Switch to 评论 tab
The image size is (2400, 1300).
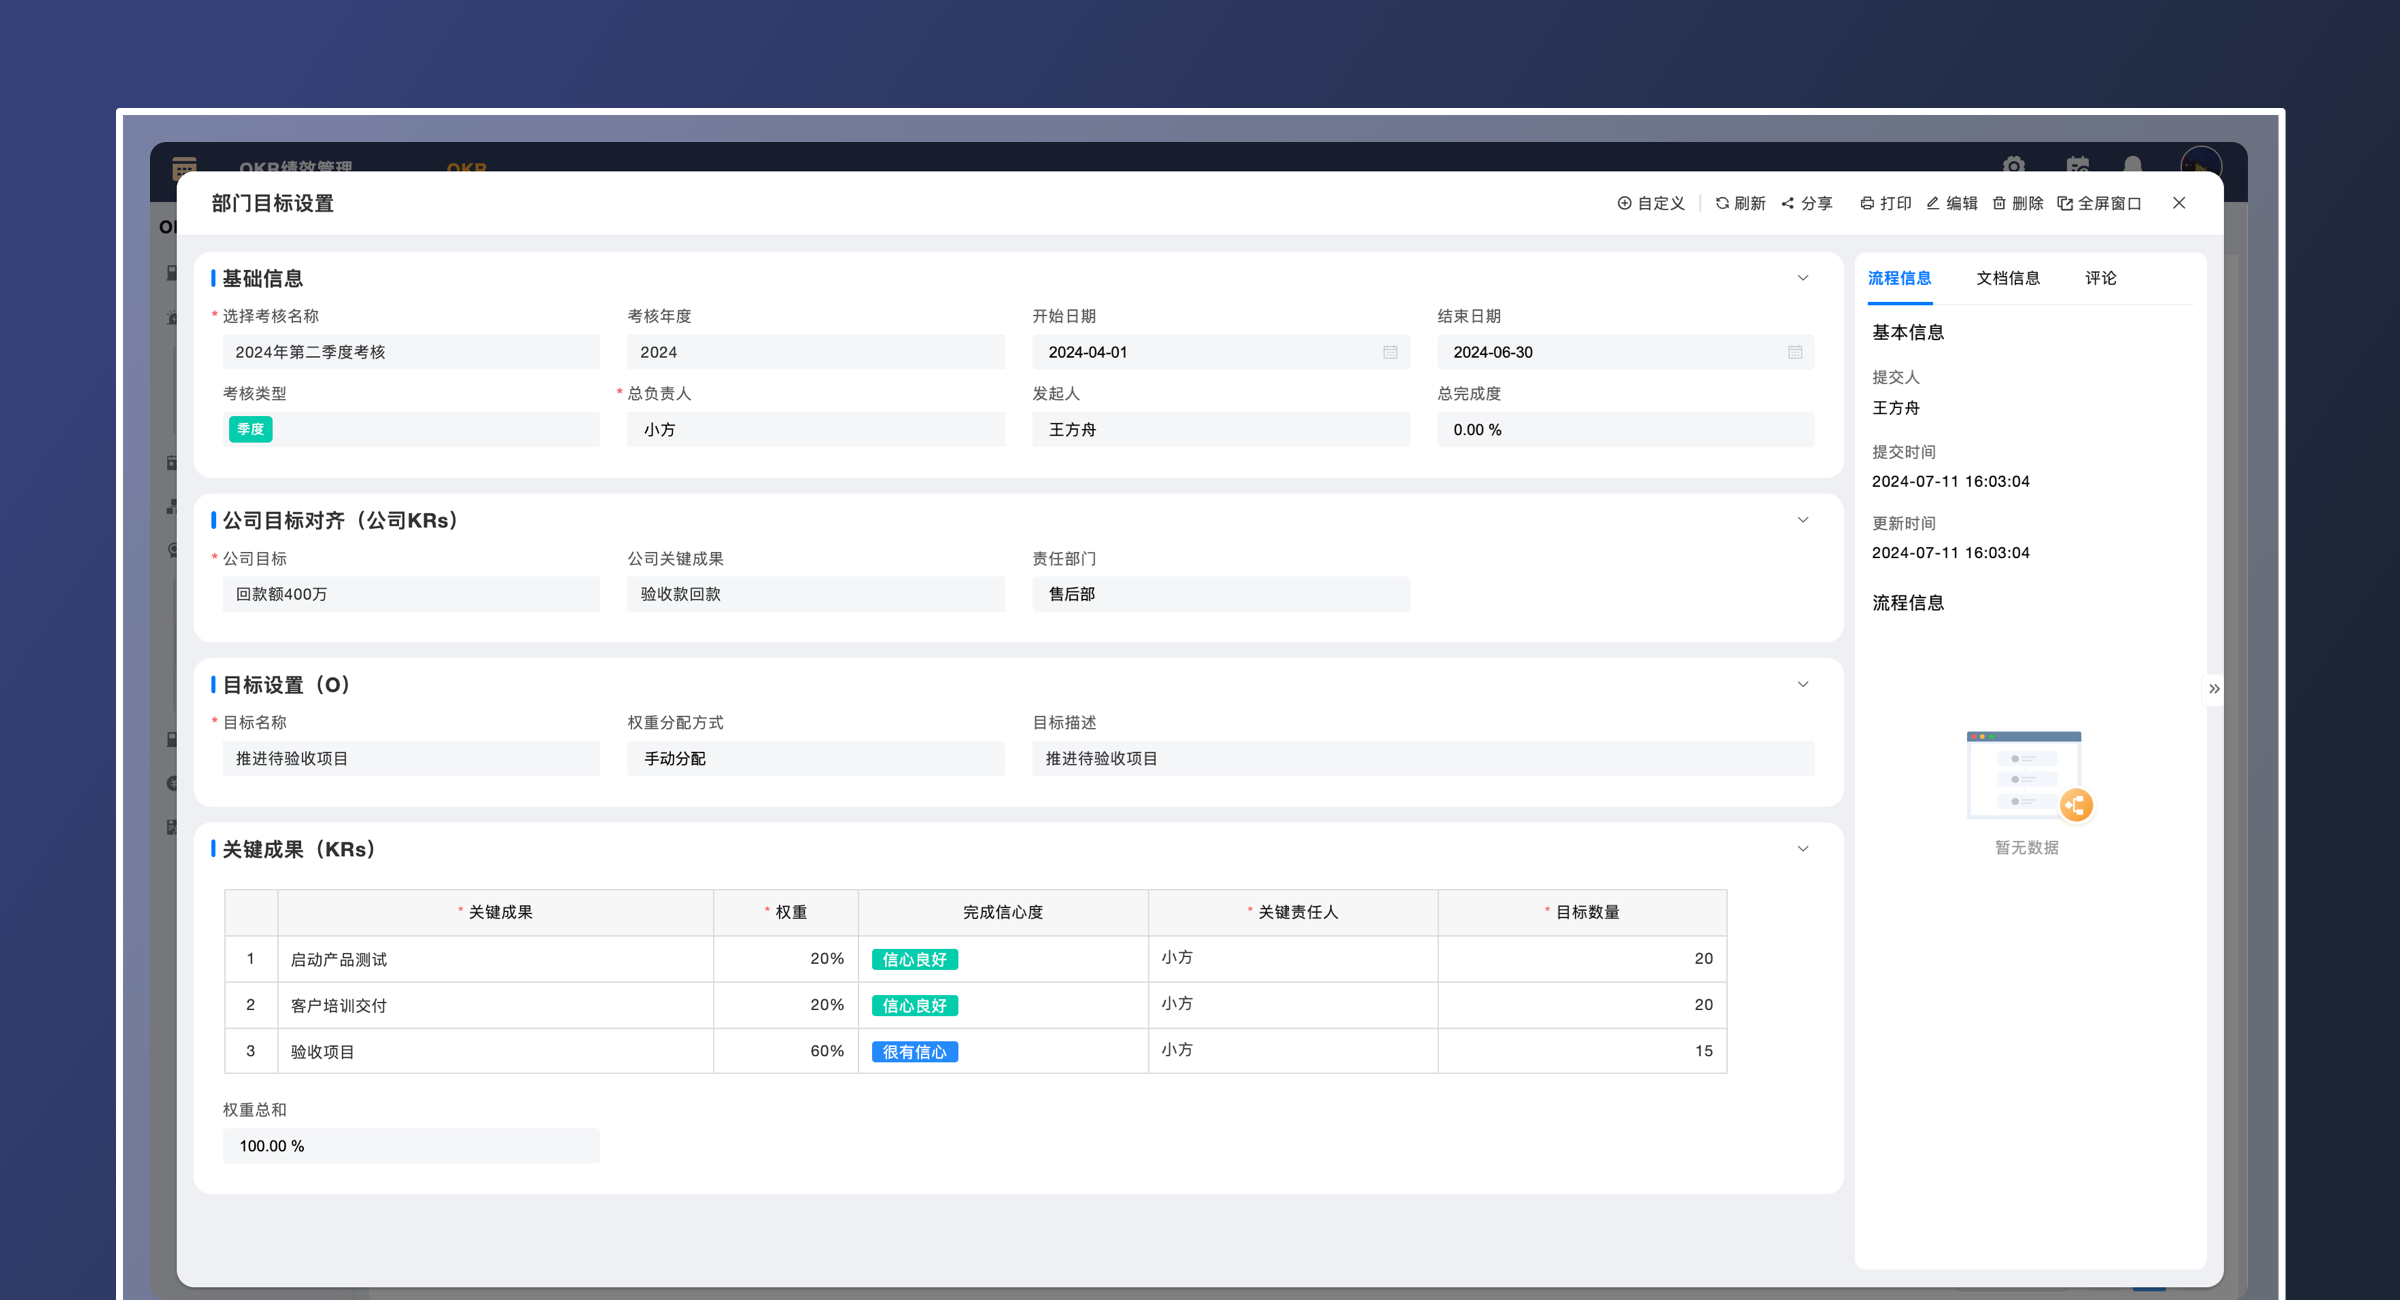[2100, 278]
